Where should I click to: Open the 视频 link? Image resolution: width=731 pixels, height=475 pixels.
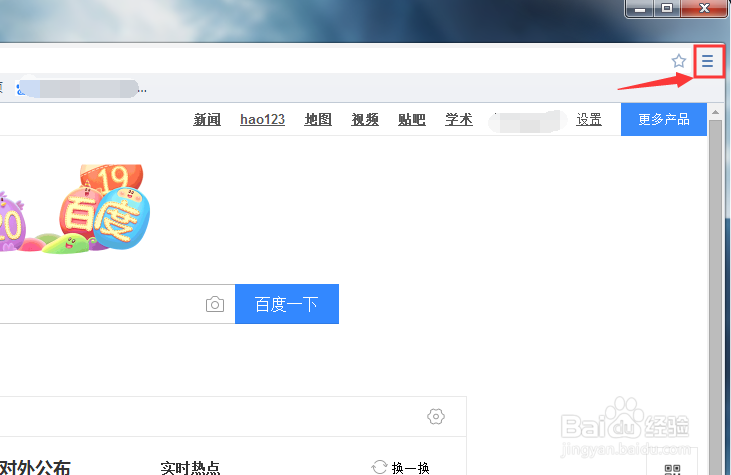tap(365, 119)
